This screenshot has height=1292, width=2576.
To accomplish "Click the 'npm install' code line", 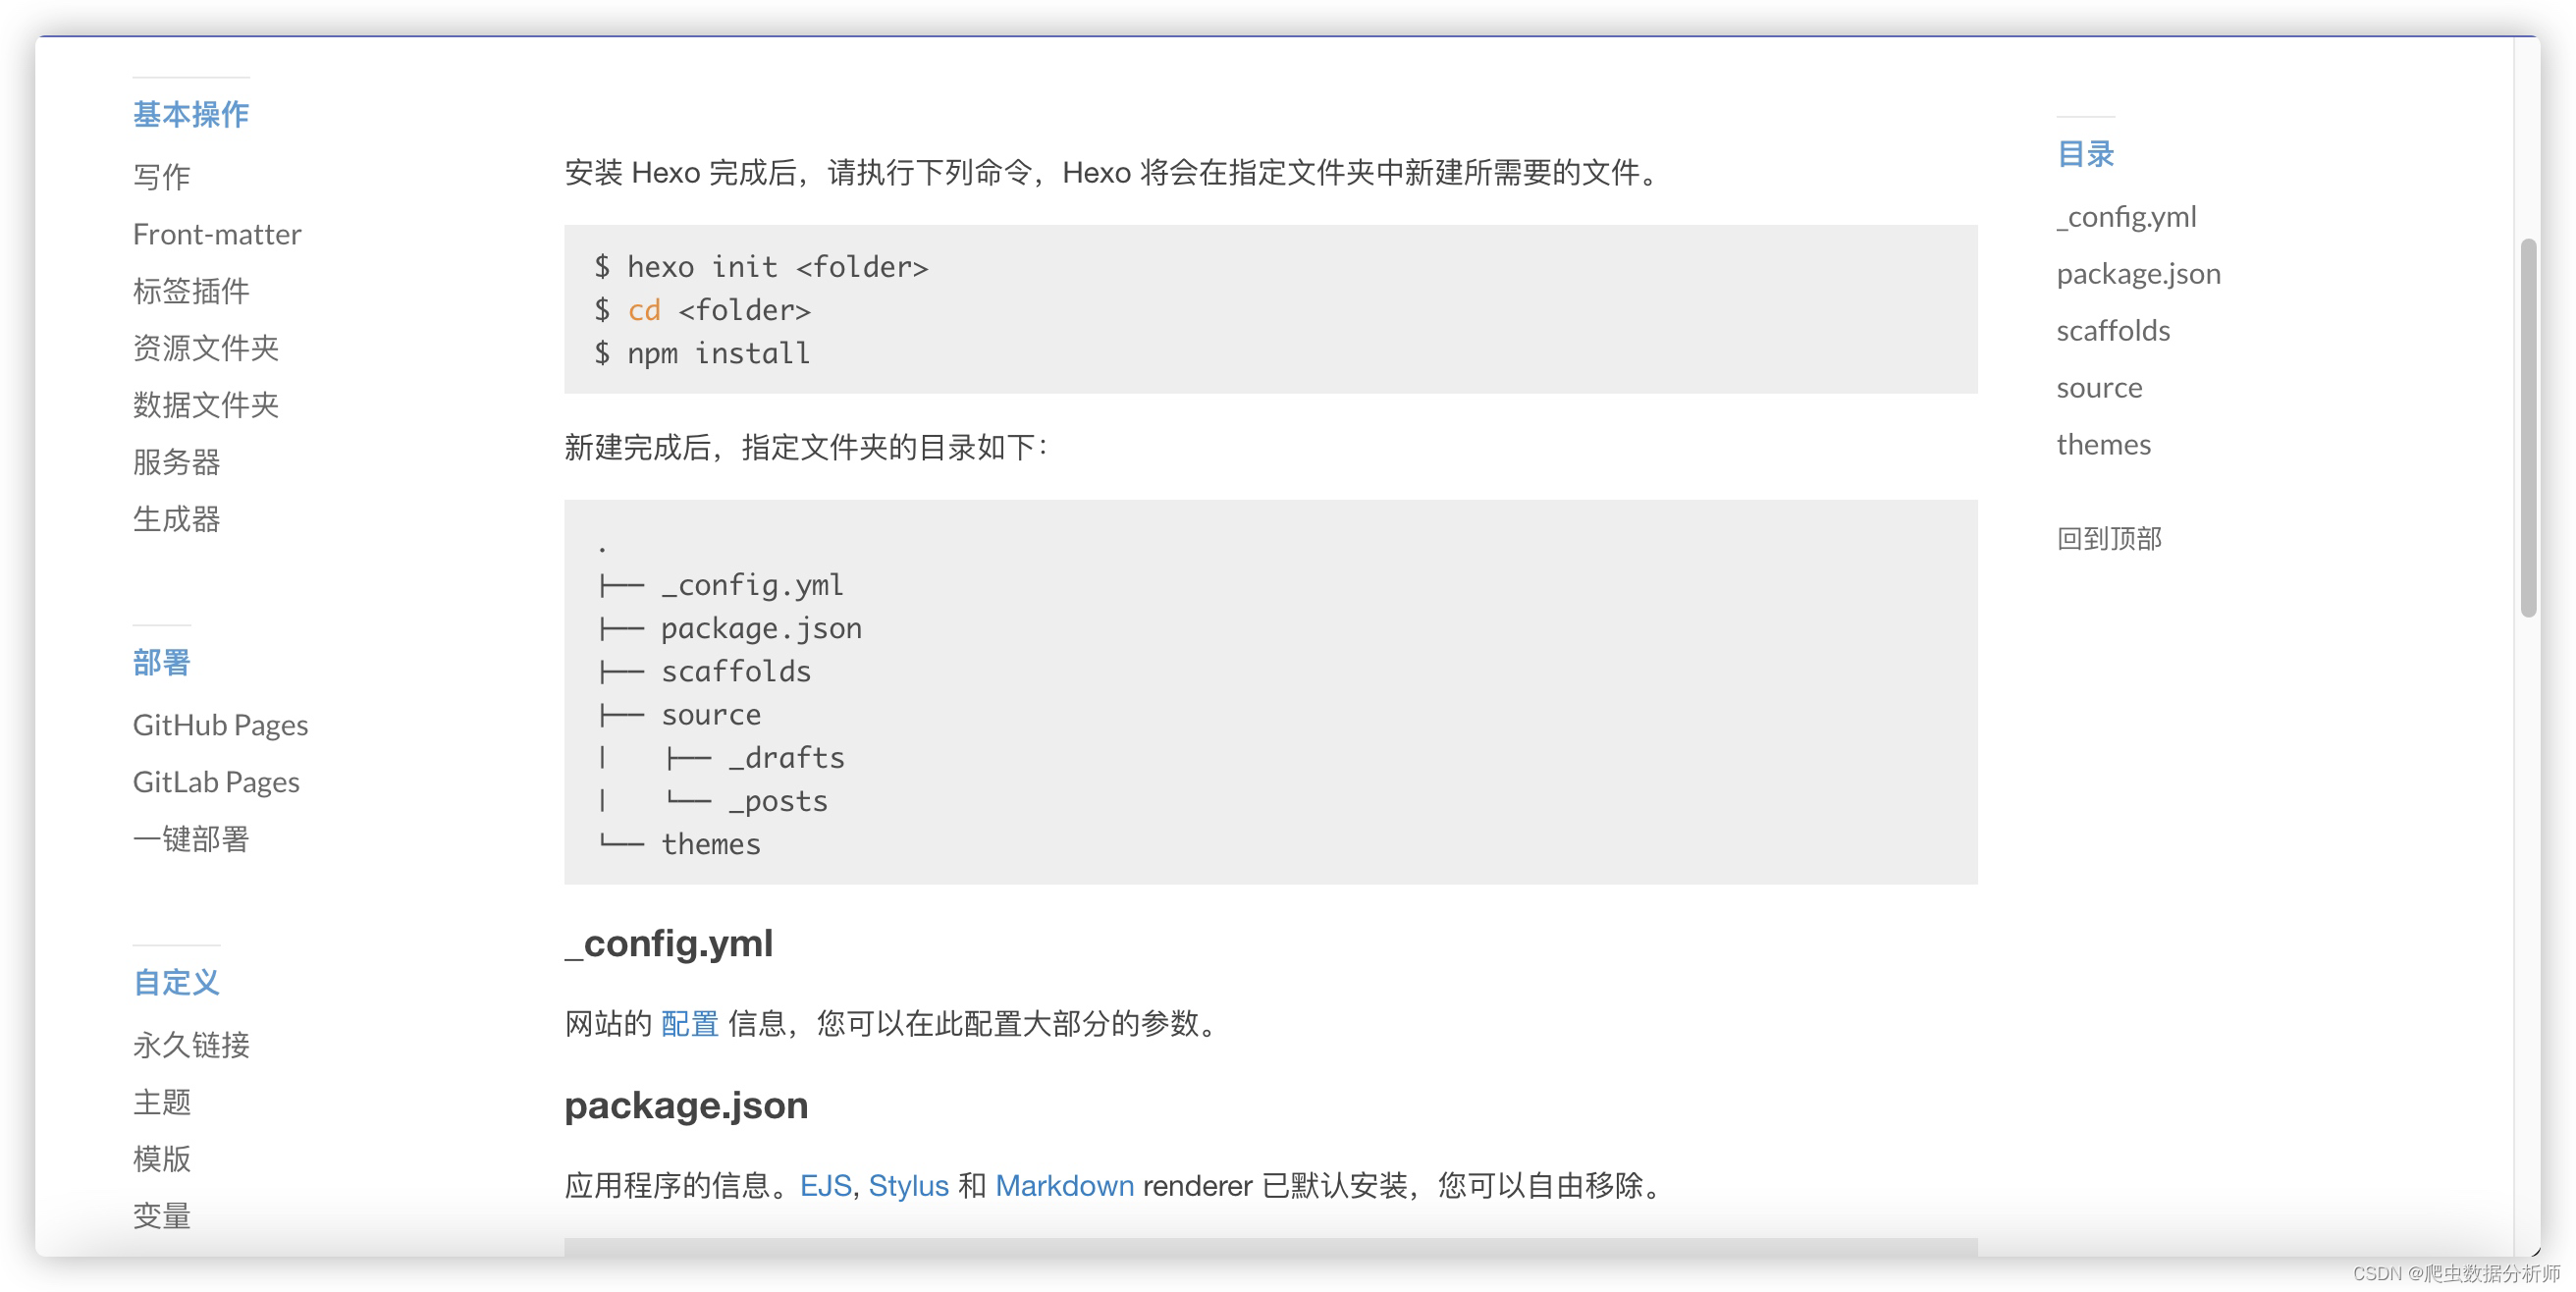I will [x=702, y=353].
